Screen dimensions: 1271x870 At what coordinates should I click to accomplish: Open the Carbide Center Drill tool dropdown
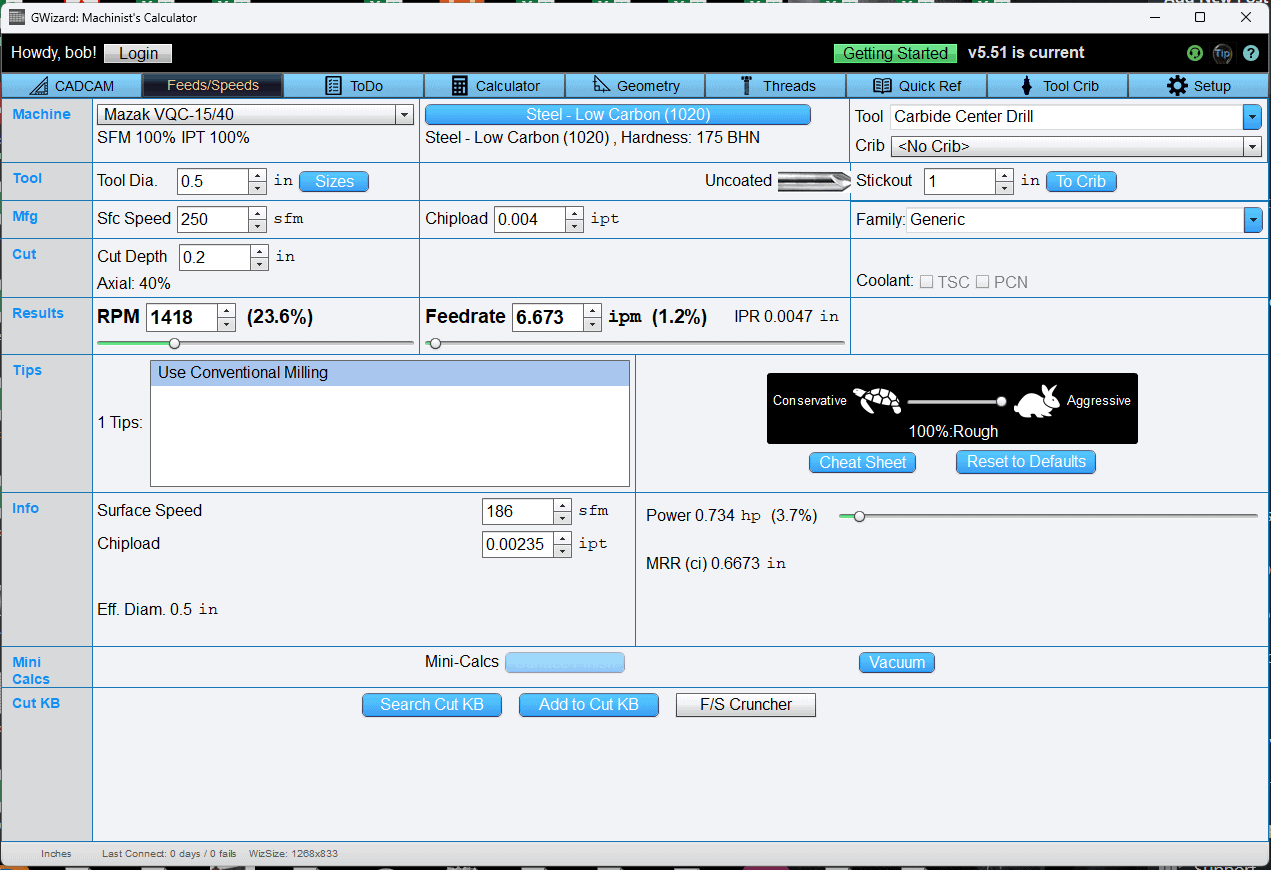(x=1253, y=116)
